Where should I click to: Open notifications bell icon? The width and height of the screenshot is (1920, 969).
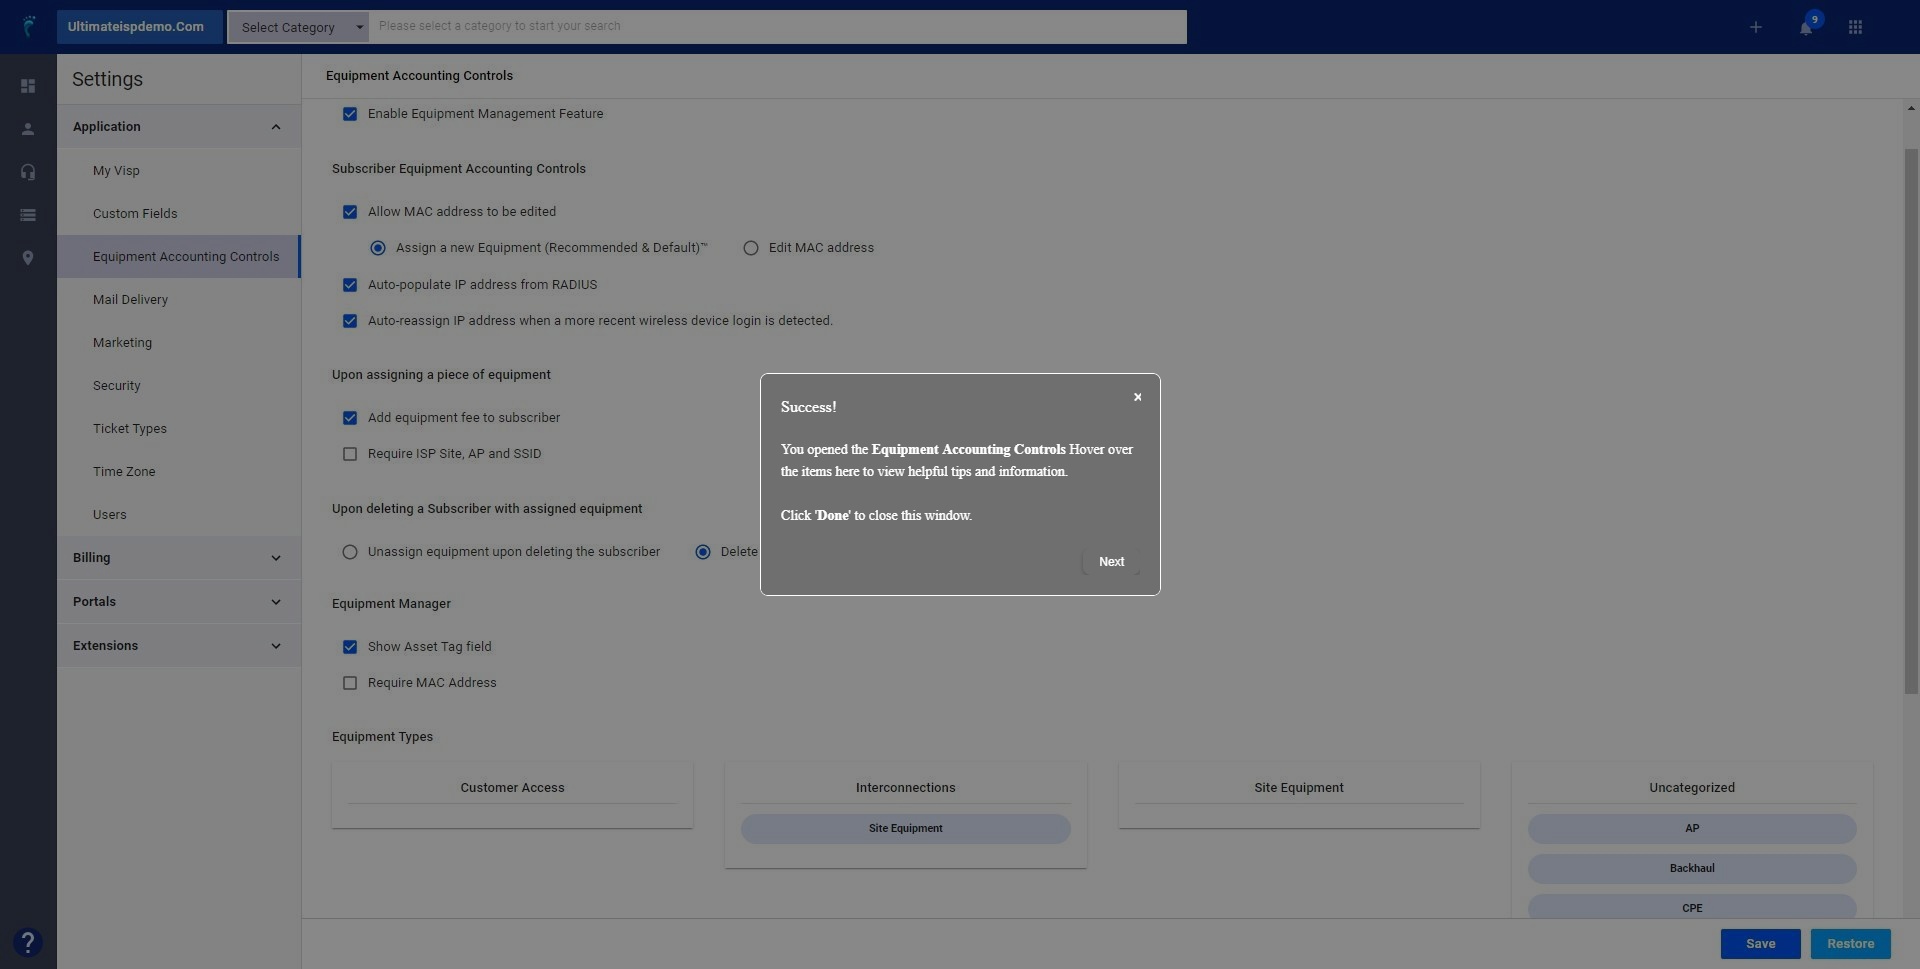coord(1806,27)
